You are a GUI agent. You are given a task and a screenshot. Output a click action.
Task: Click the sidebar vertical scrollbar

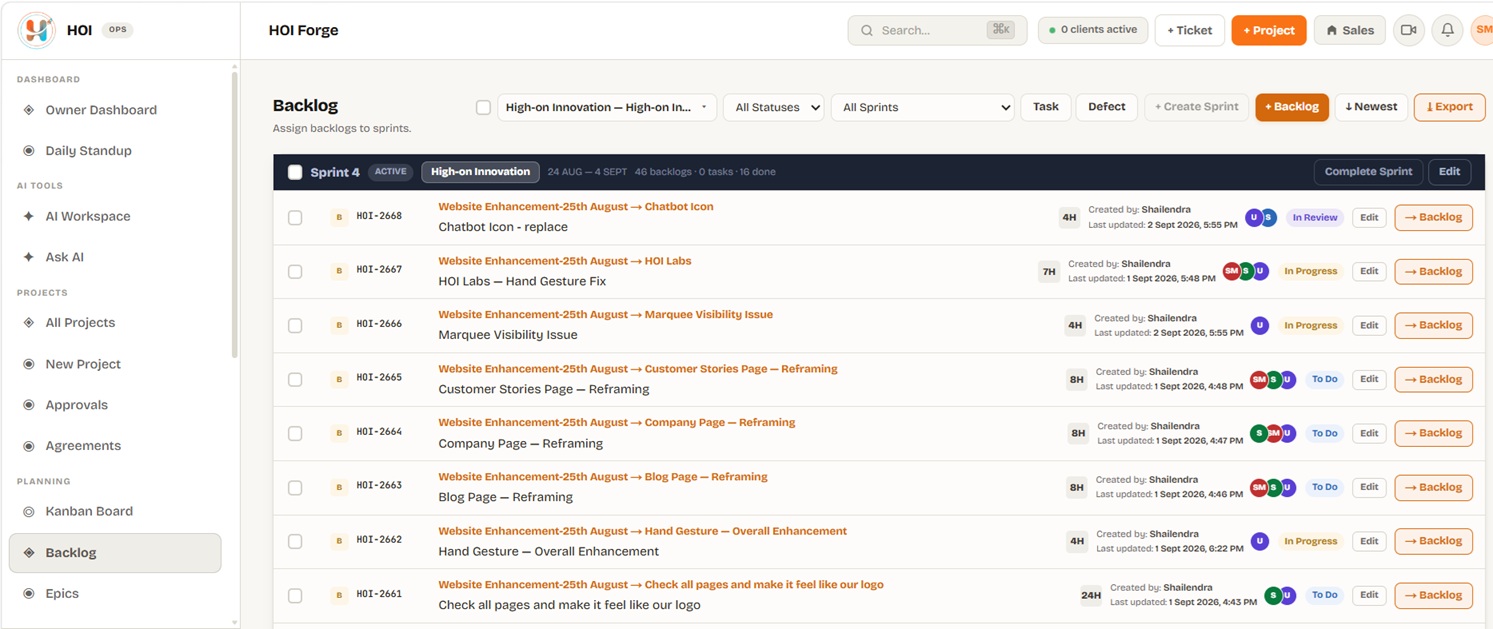coord(235,214)
